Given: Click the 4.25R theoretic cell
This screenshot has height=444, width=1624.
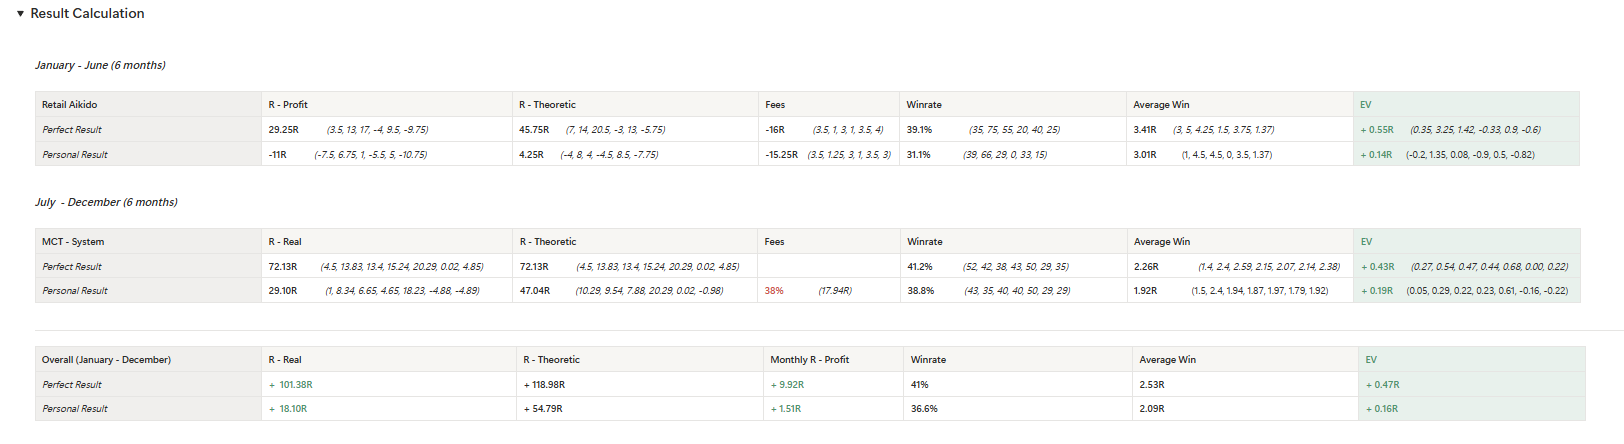Looking at the screenshot, I should [635, 154].
